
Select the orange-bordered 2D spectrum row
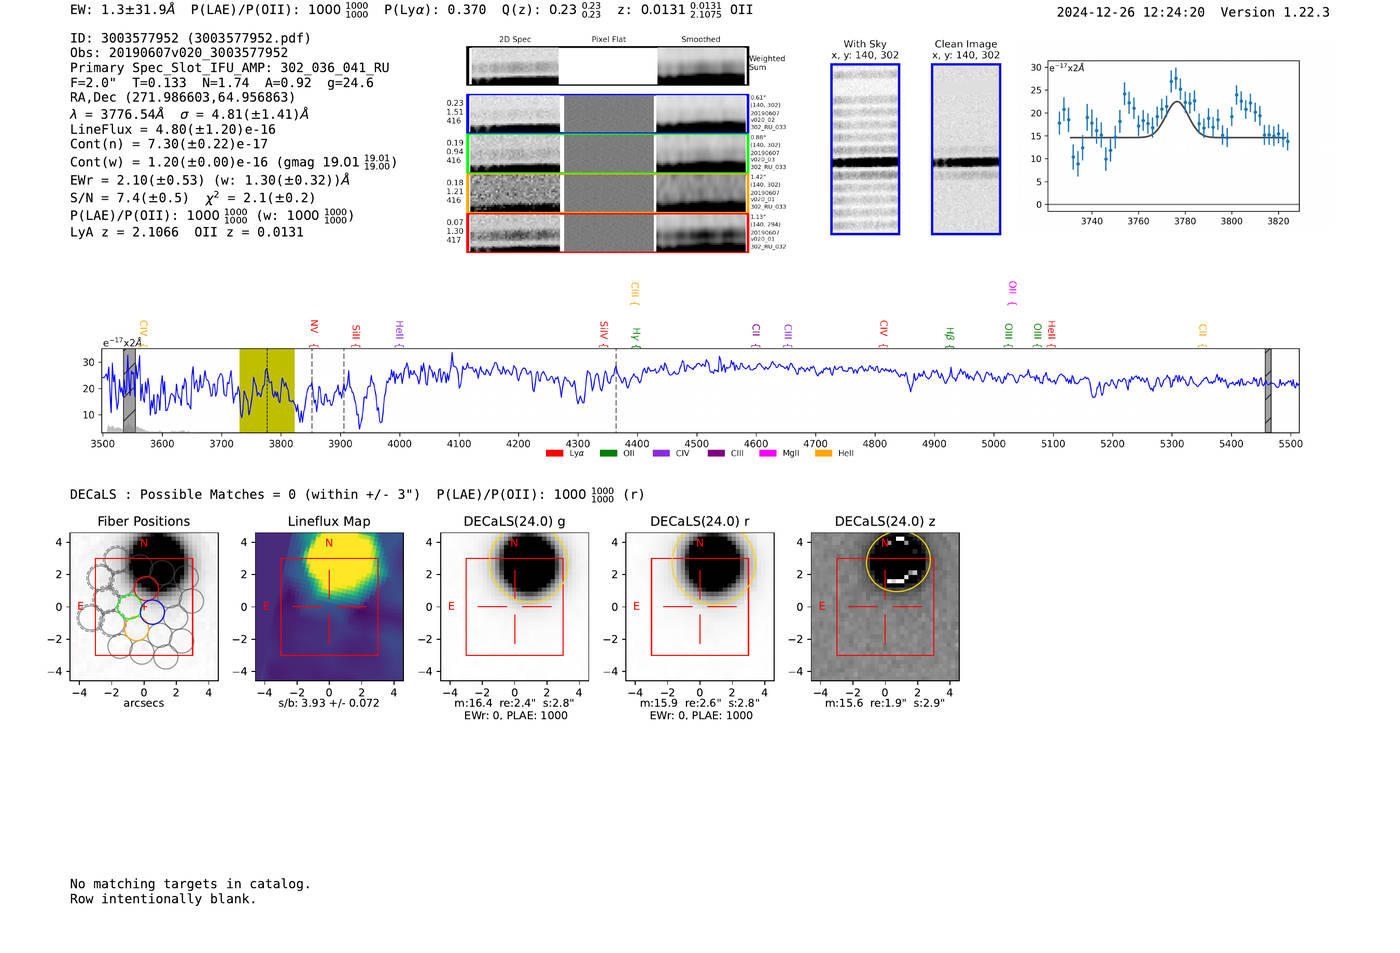608,193
